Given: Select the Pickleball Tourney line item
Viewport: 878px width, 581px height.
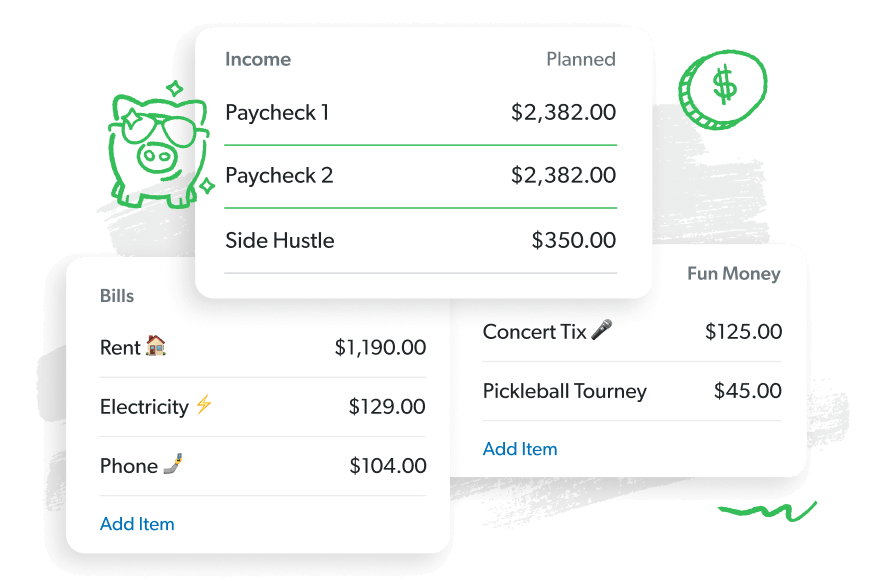Looking at the screenshot, I should pos(565,391).
